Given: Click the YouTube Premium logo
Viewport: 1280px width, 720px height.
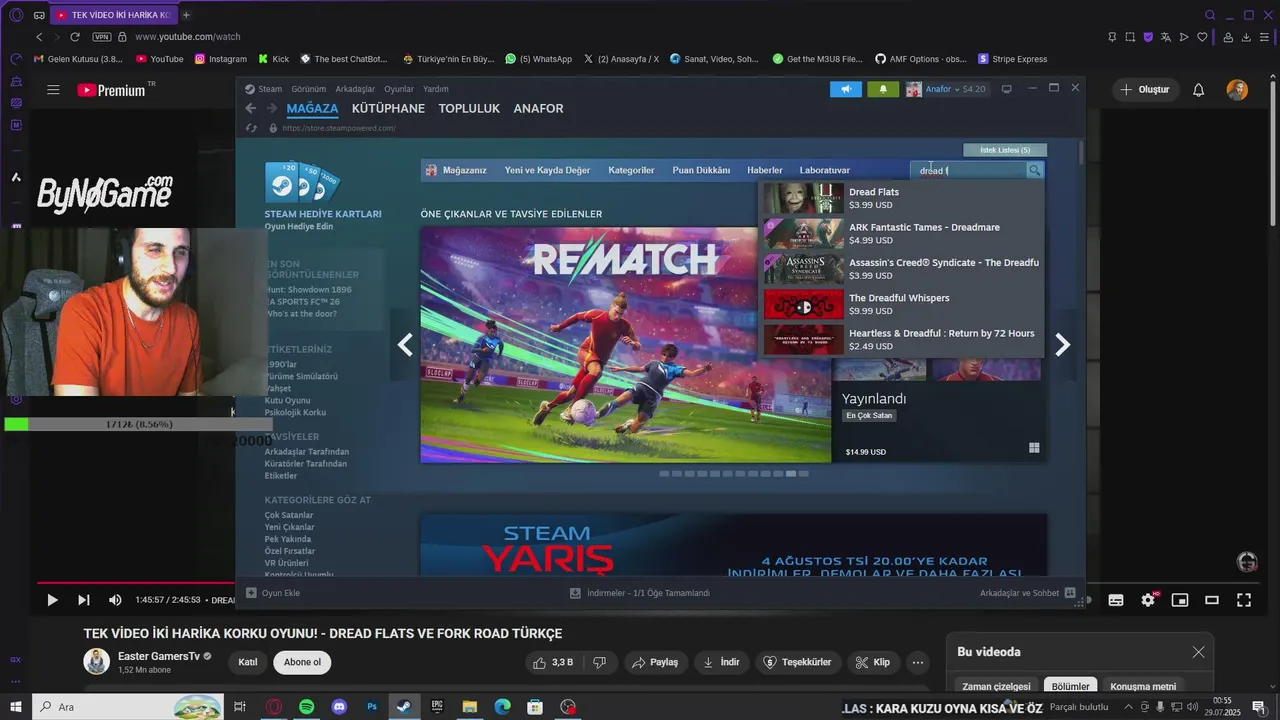Looking at the screenshot, I should 112,90.
